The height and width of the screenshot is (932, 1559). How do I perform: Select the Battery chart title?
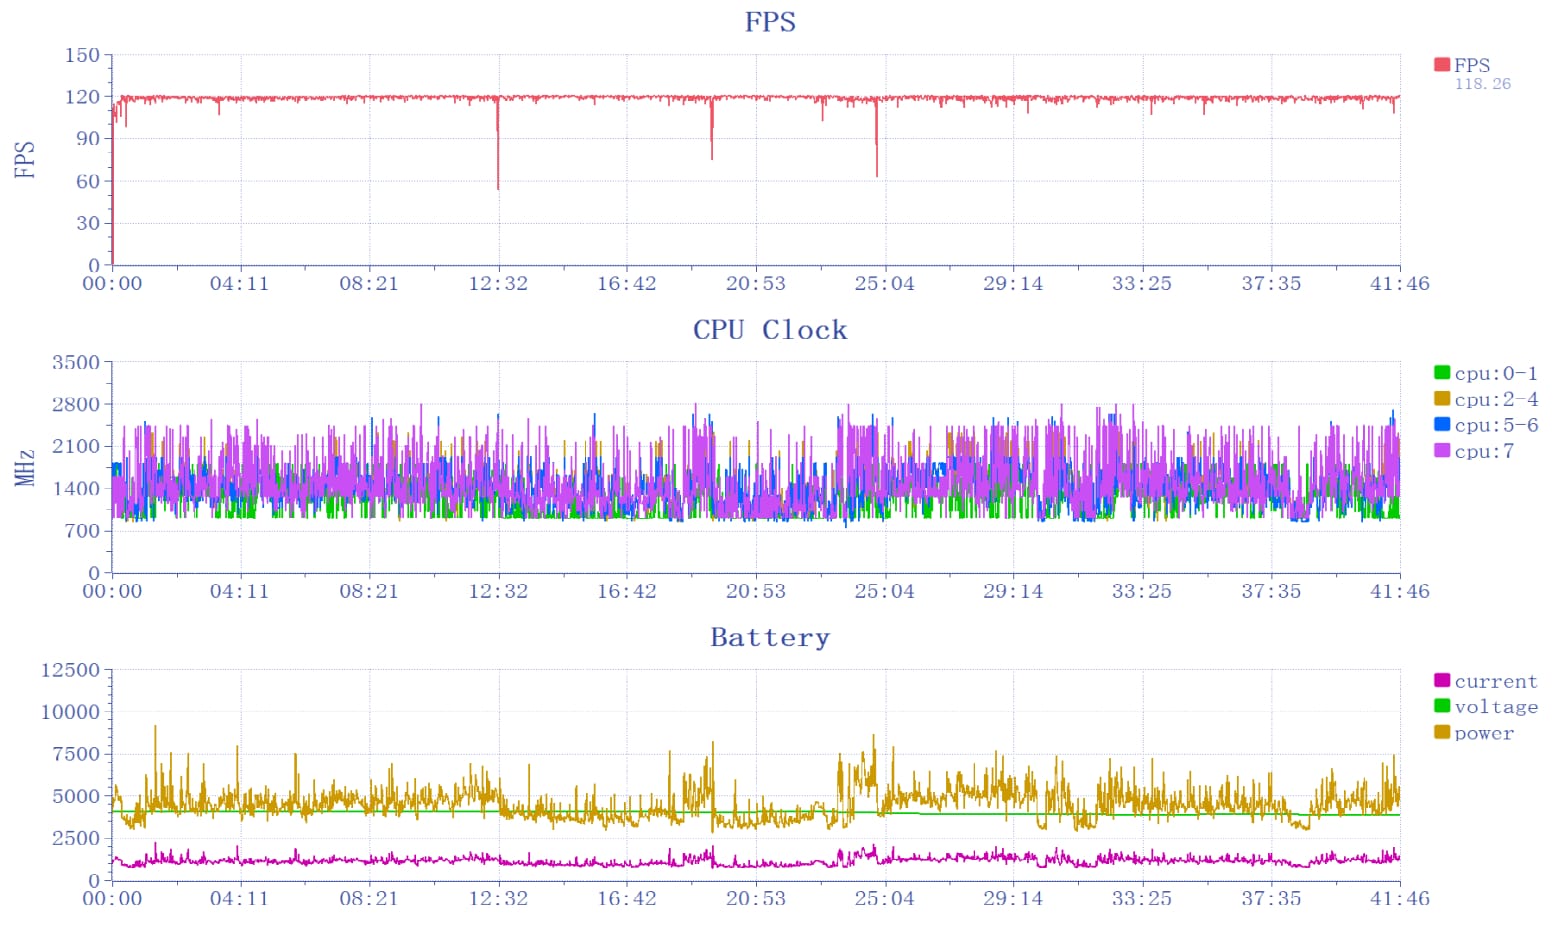(770, 638)
